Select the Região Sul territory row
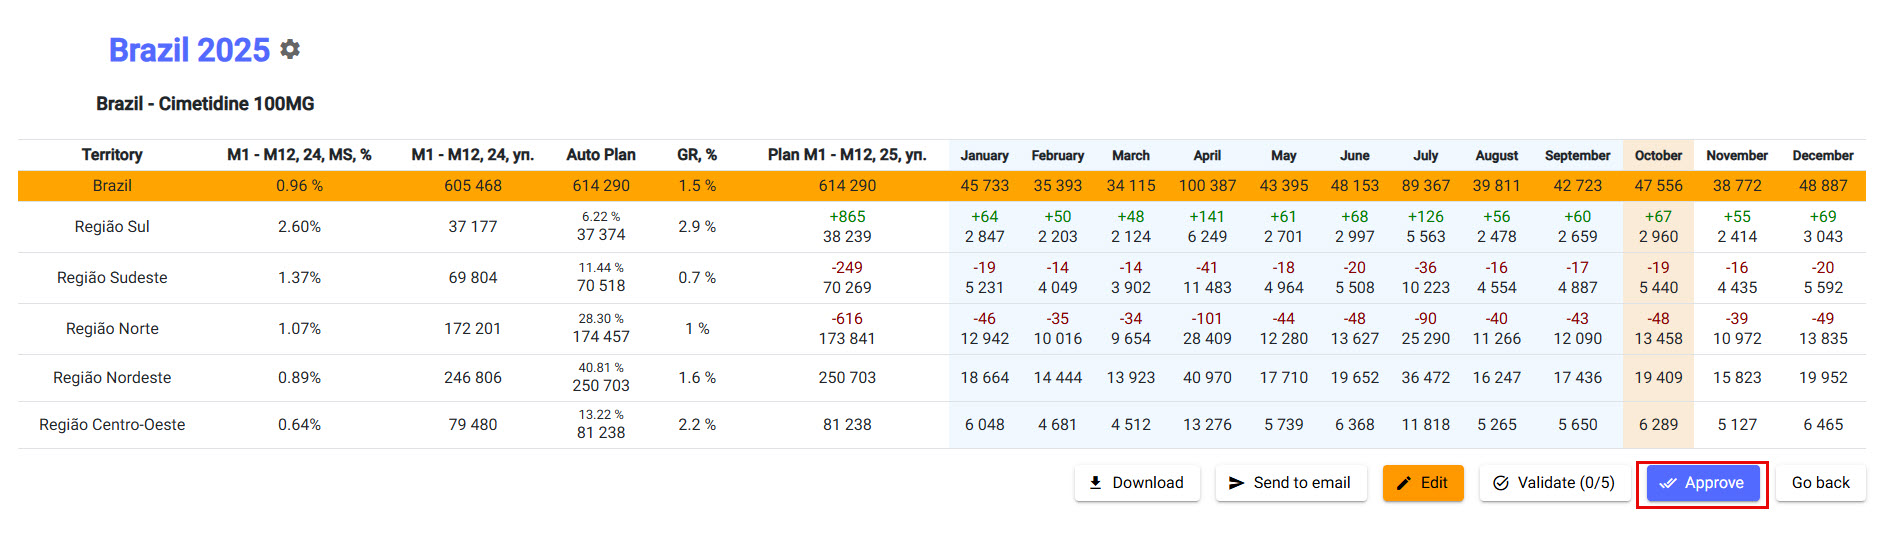This screenshot has height=550, width=1883. pyautogui.click(x=112, y=227)
